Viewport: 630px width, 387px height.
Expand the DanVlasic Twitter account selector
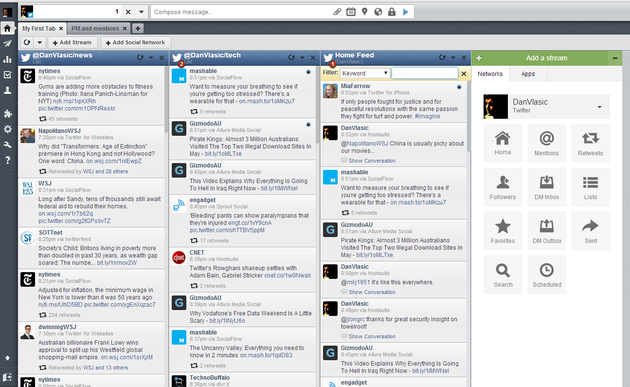[546, 106]
